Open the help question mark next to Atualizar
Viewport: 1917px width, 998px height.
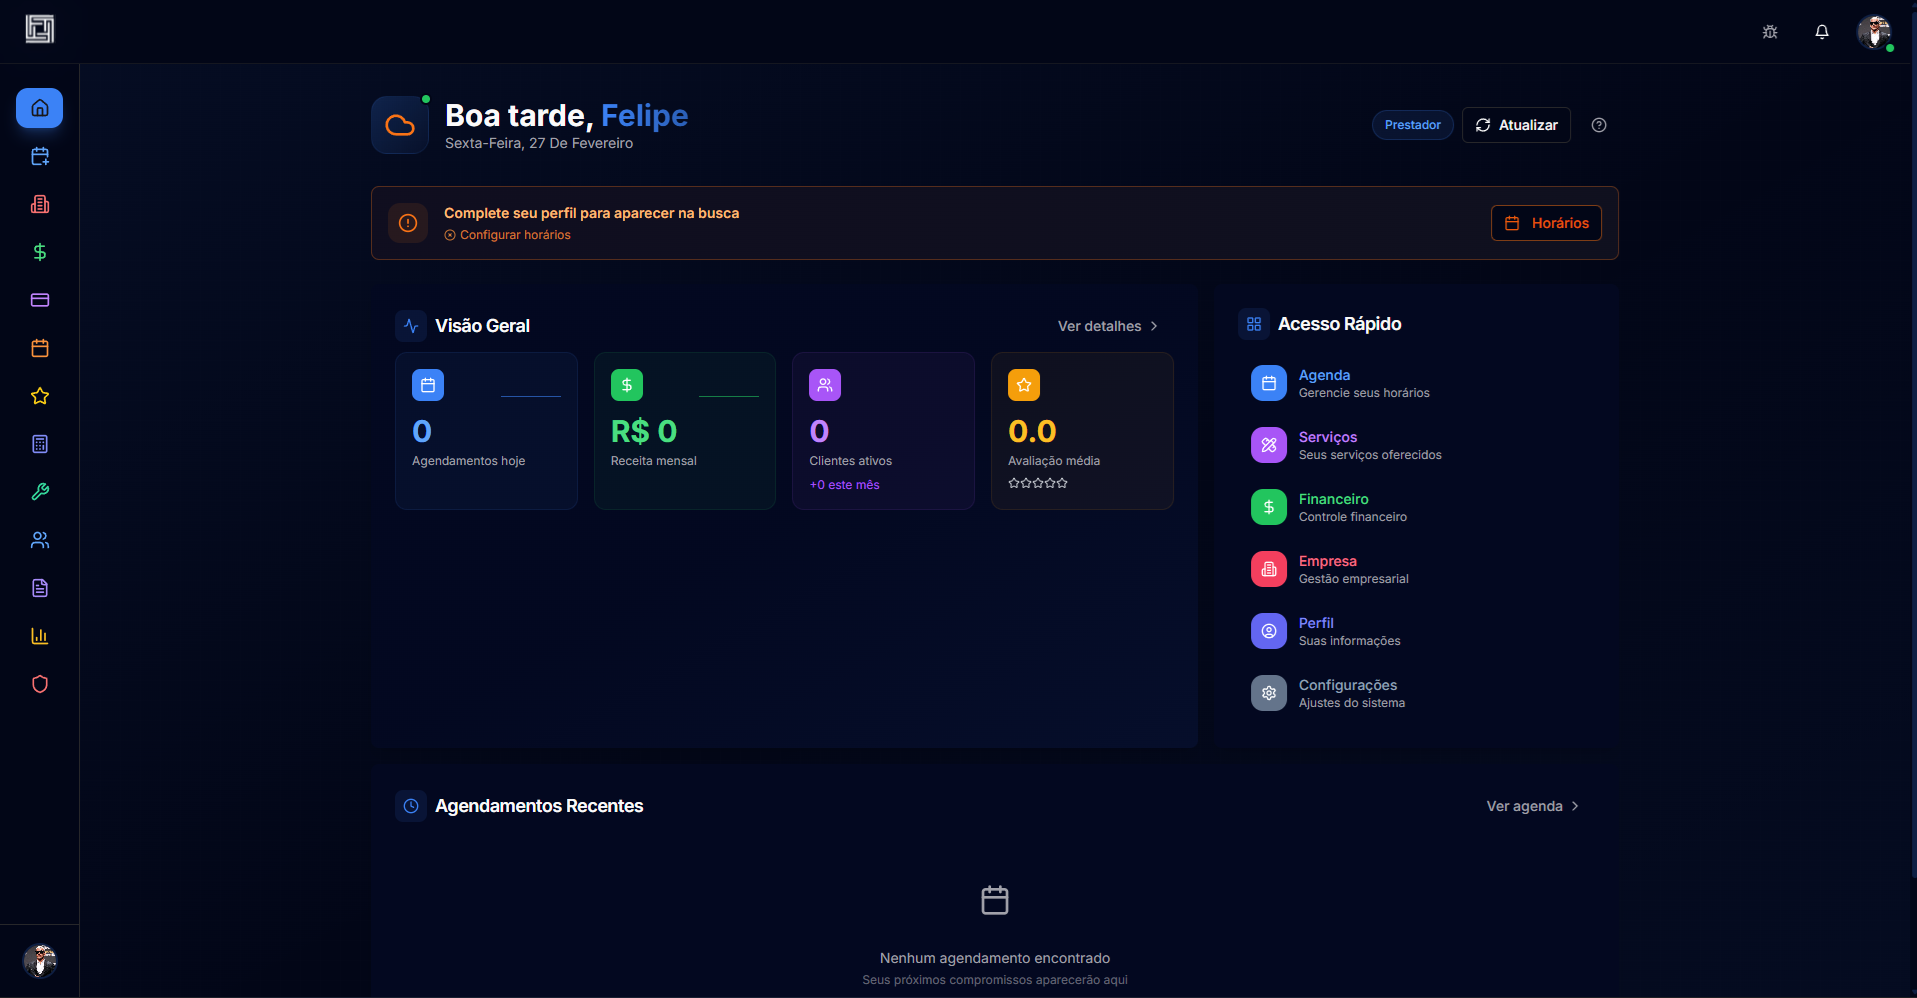[x=1597, y=124]
